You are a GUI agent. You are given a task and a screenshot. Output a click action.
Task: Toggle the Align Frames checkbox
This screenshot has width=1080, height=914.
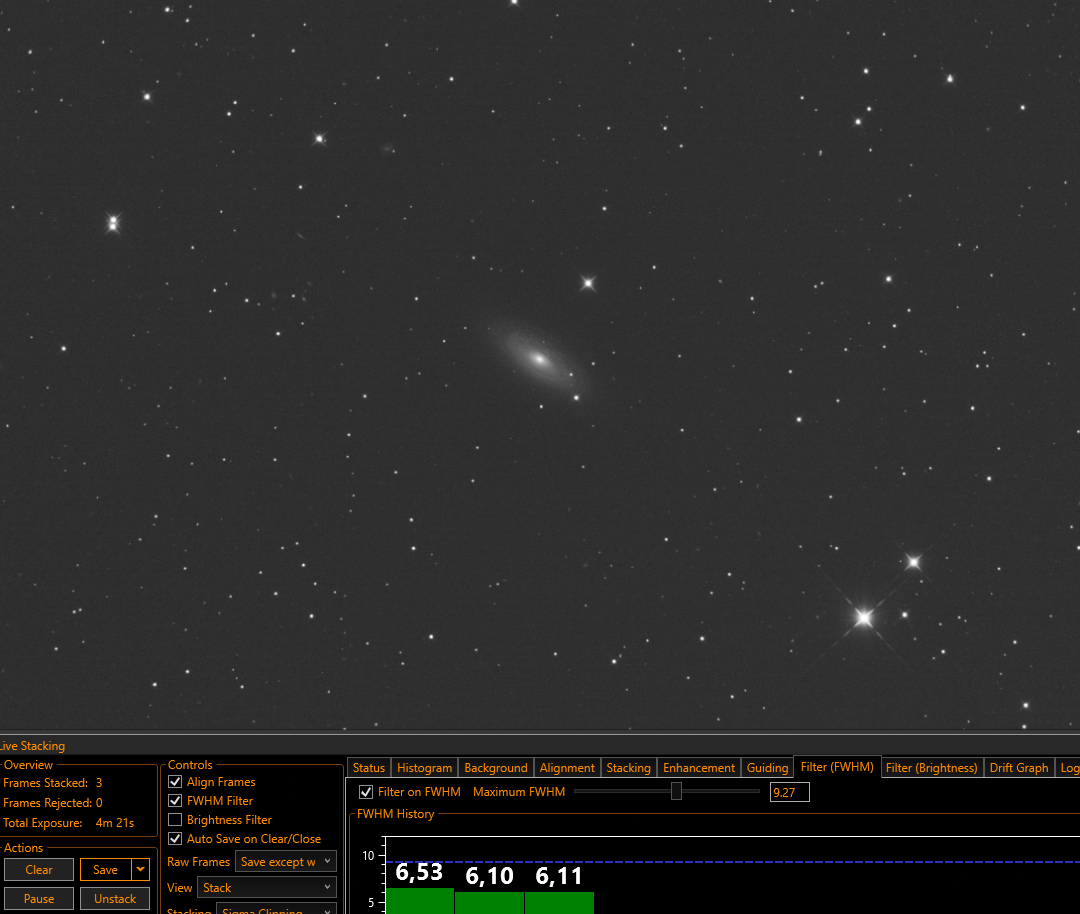pyautogui.click(x=175, y=782)
